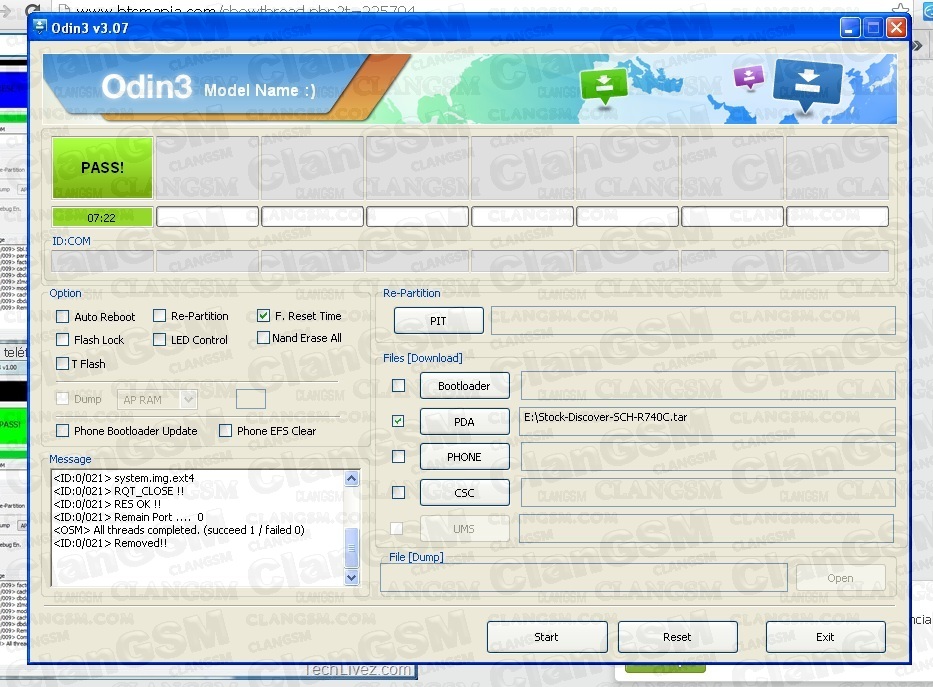
Task: Click the browser reload icon behind Odin
Action: 33,8
